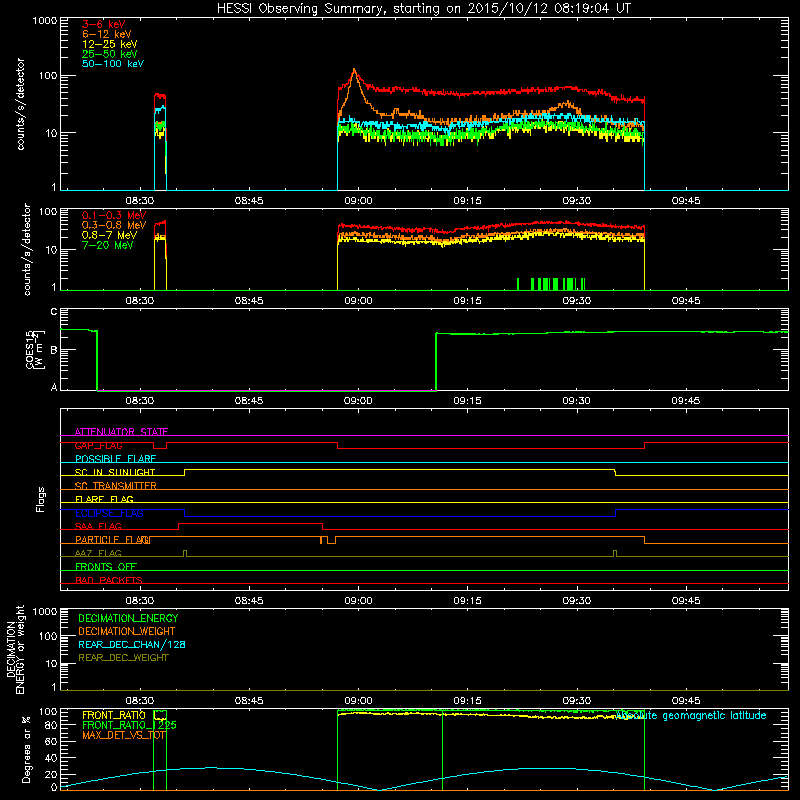The image size is (800, 800).
Task: Click the 09:45 tick label under Flags panel
Action: point(686,601)
